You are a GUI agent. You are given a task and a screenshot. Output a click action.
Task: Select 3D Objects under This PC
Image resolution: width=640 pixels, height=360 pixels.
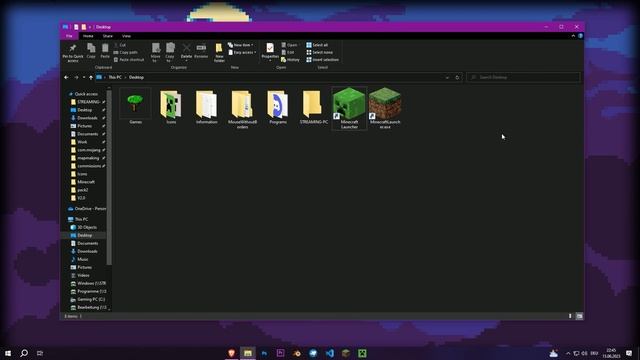coord(84,227)
